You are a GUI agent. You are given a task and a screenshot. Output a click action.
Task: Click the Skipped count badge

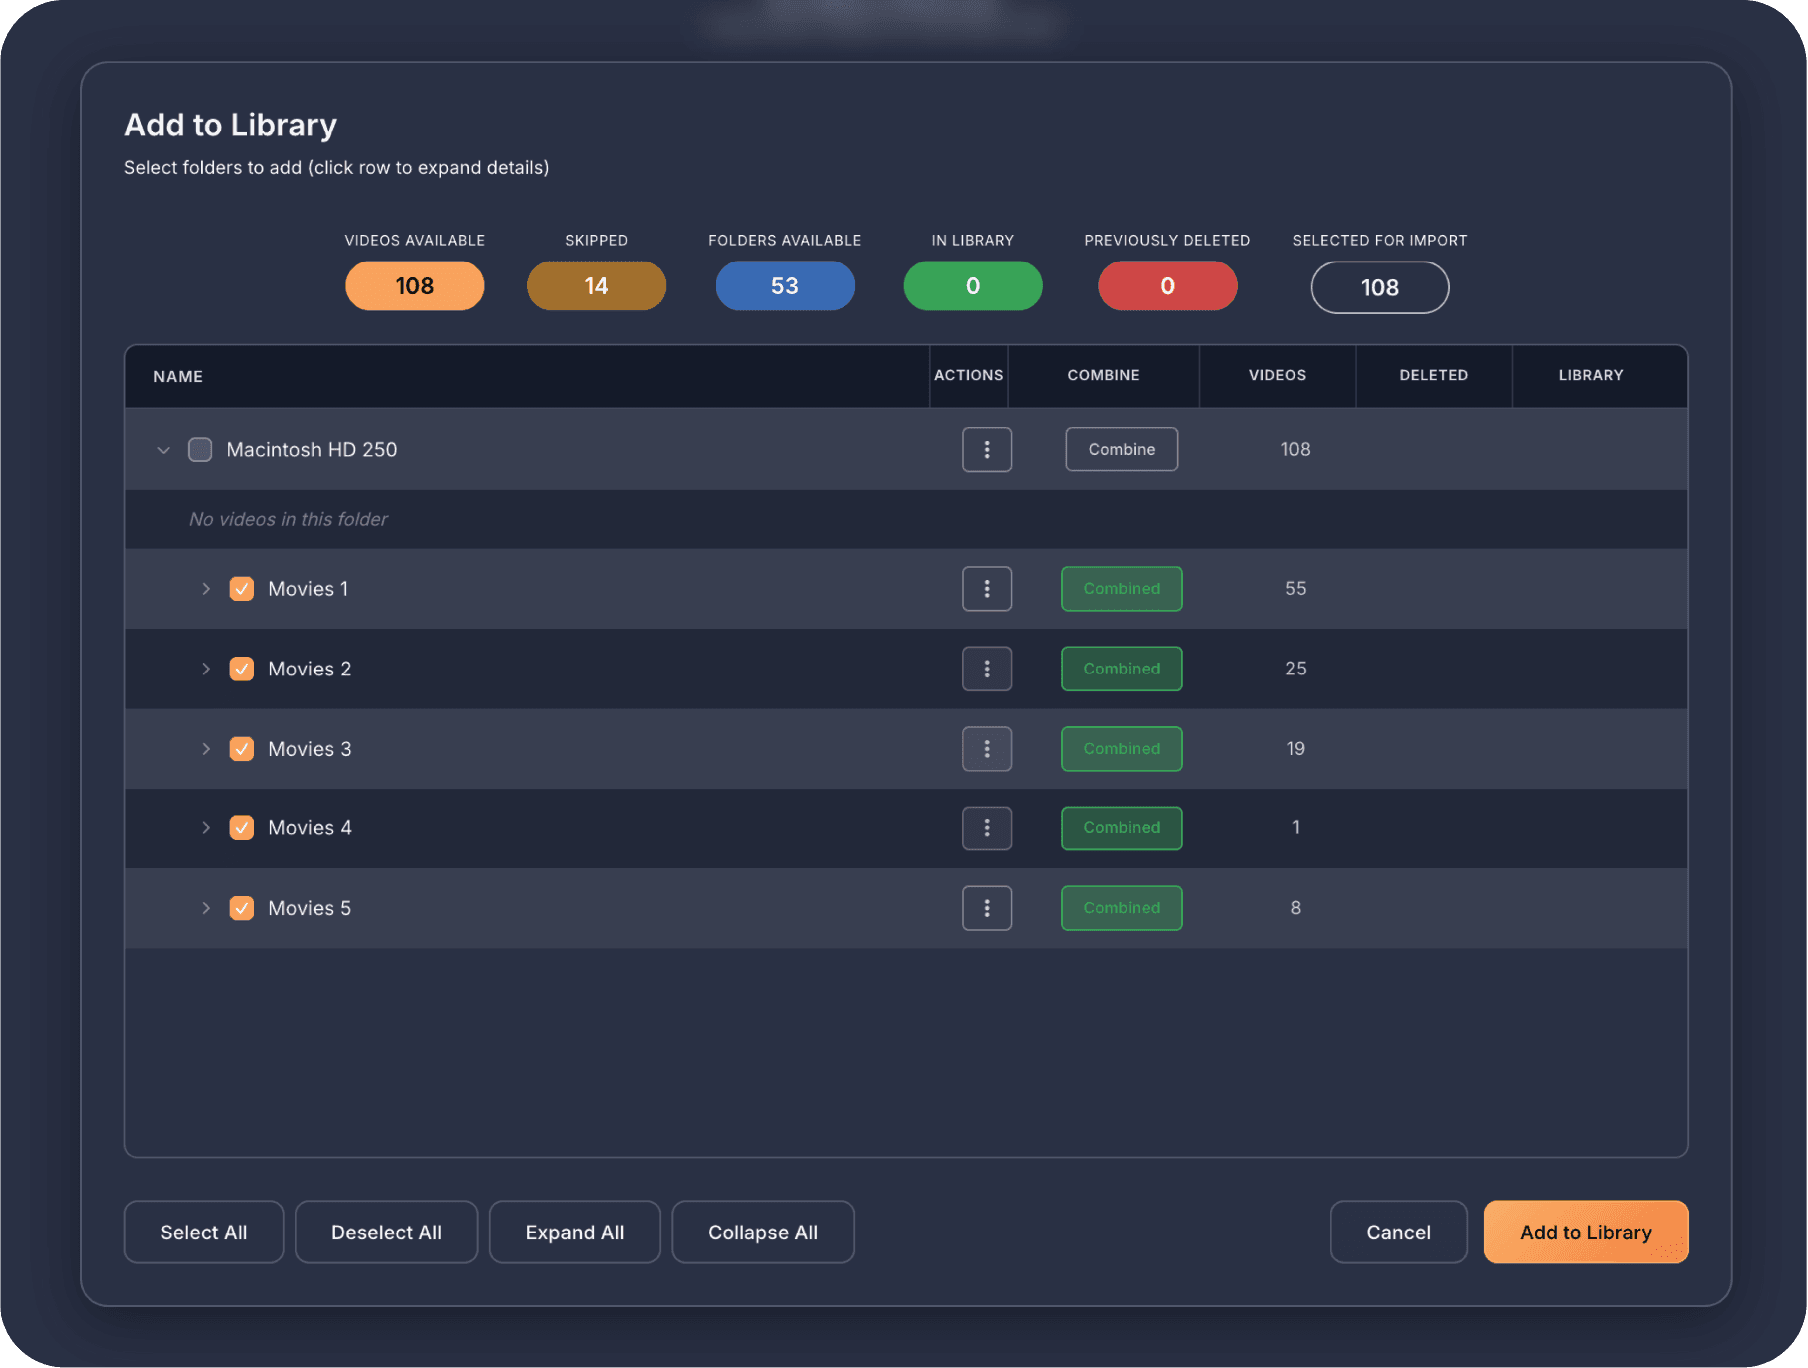[596, 286]
